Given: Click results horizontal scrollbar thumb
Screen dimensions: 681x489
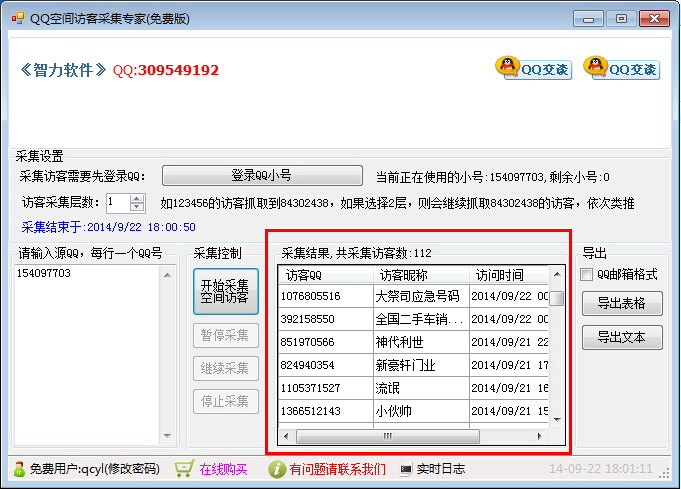Looking at the screenshot, I should [x=388, y=436].
